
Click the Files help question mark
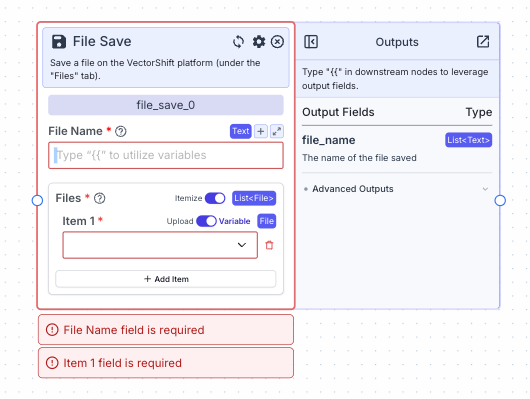[x=99, y=198]
